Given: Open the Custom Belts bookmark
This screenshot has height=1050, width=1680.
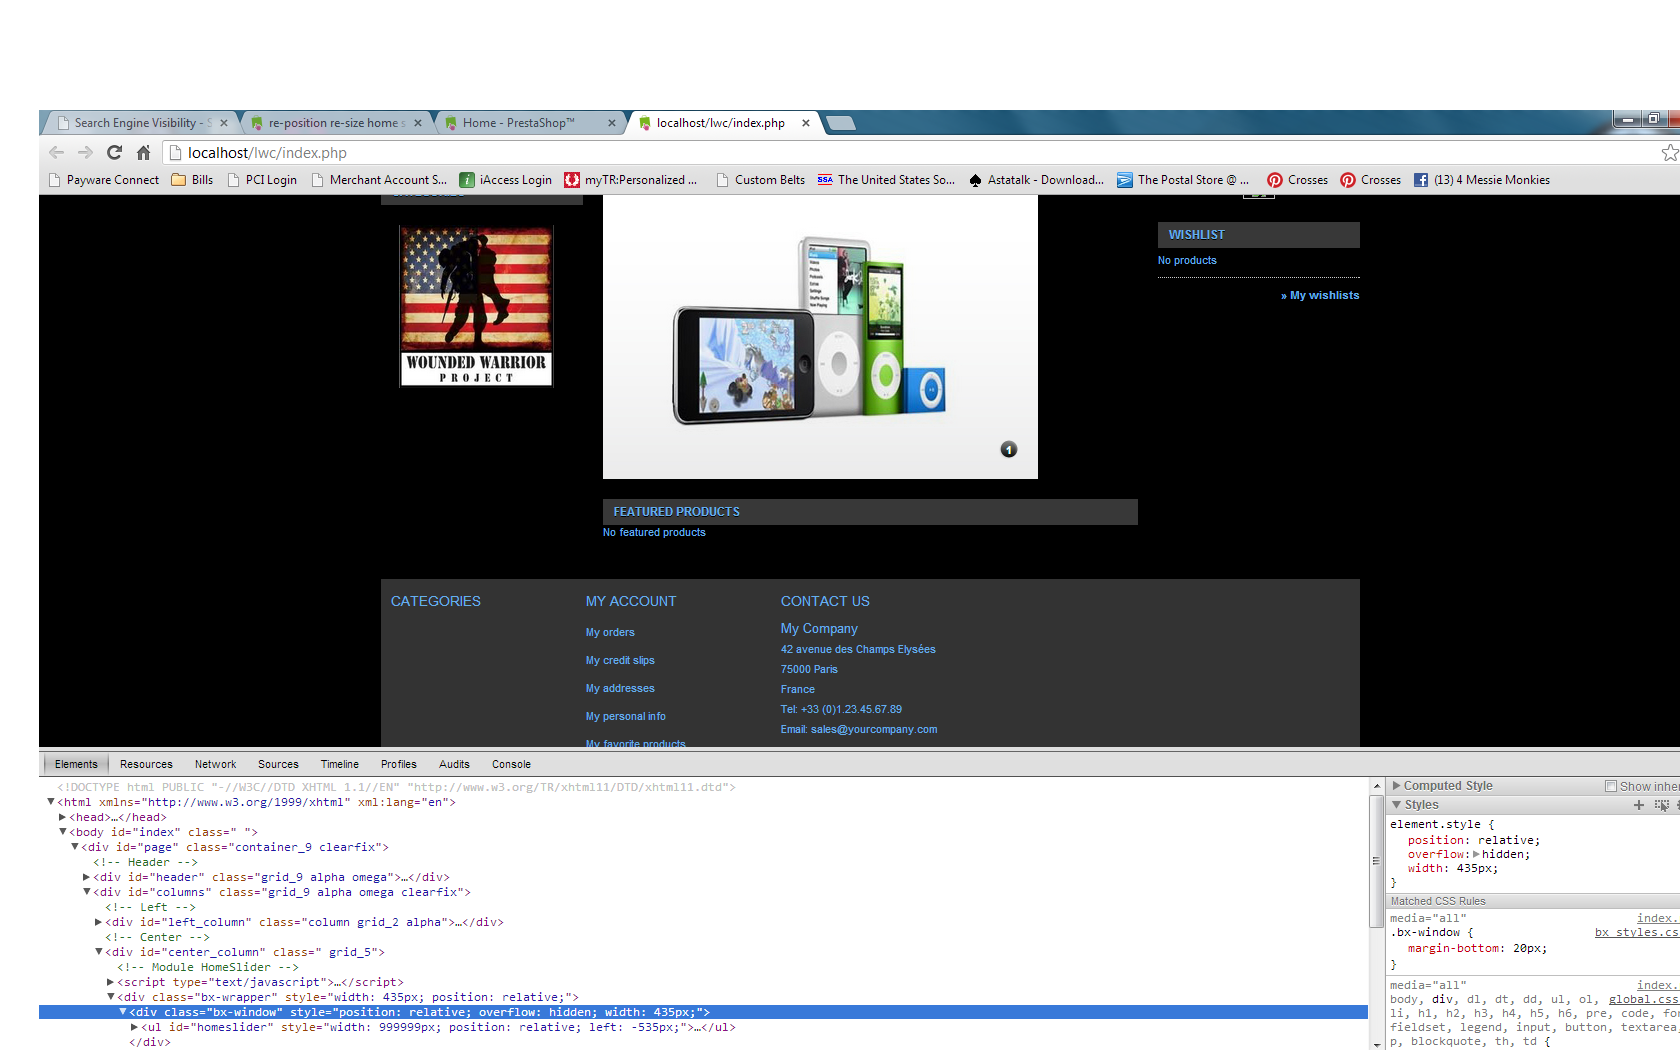Looking at the screenshot, I should click(760, 180).
